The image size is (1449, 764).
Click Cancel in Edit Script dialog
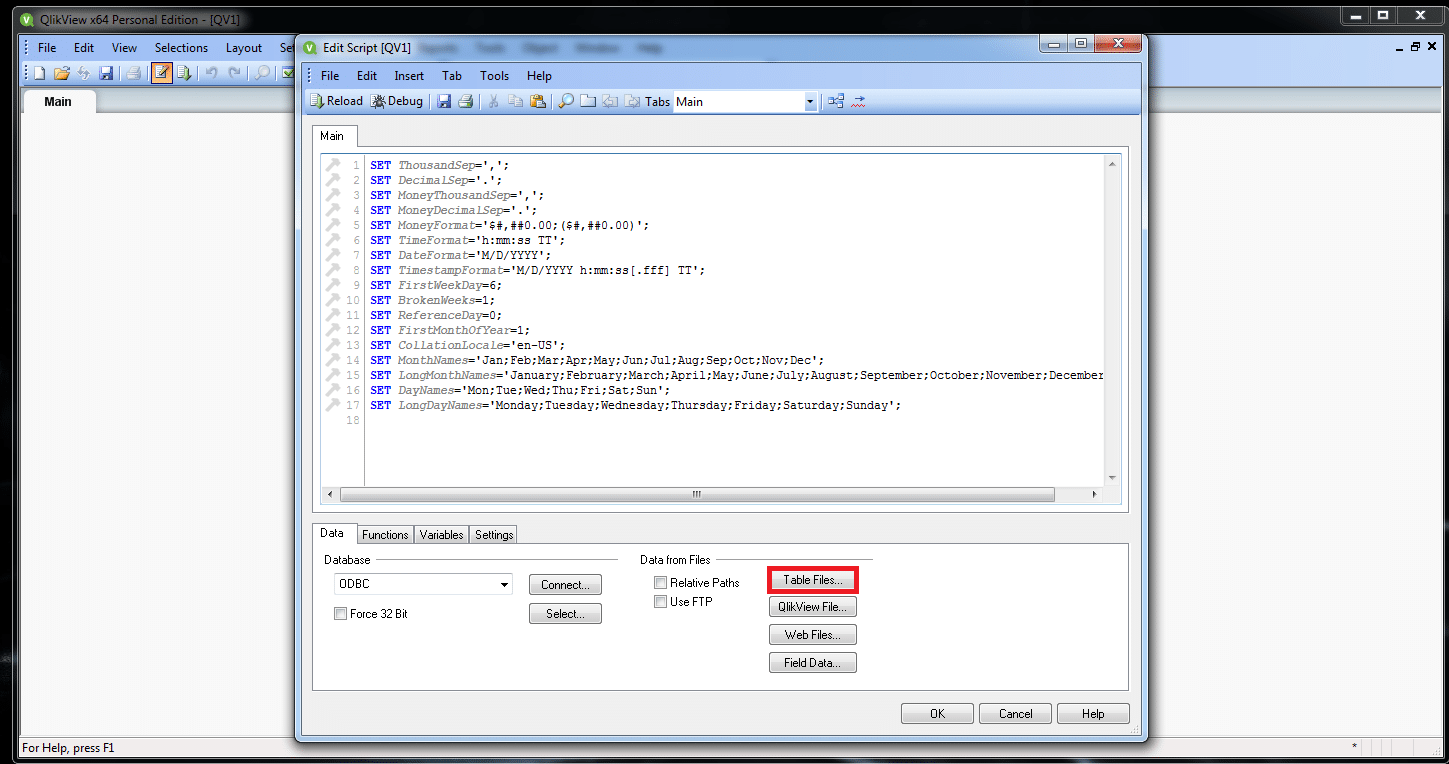tap(1015, 714)
